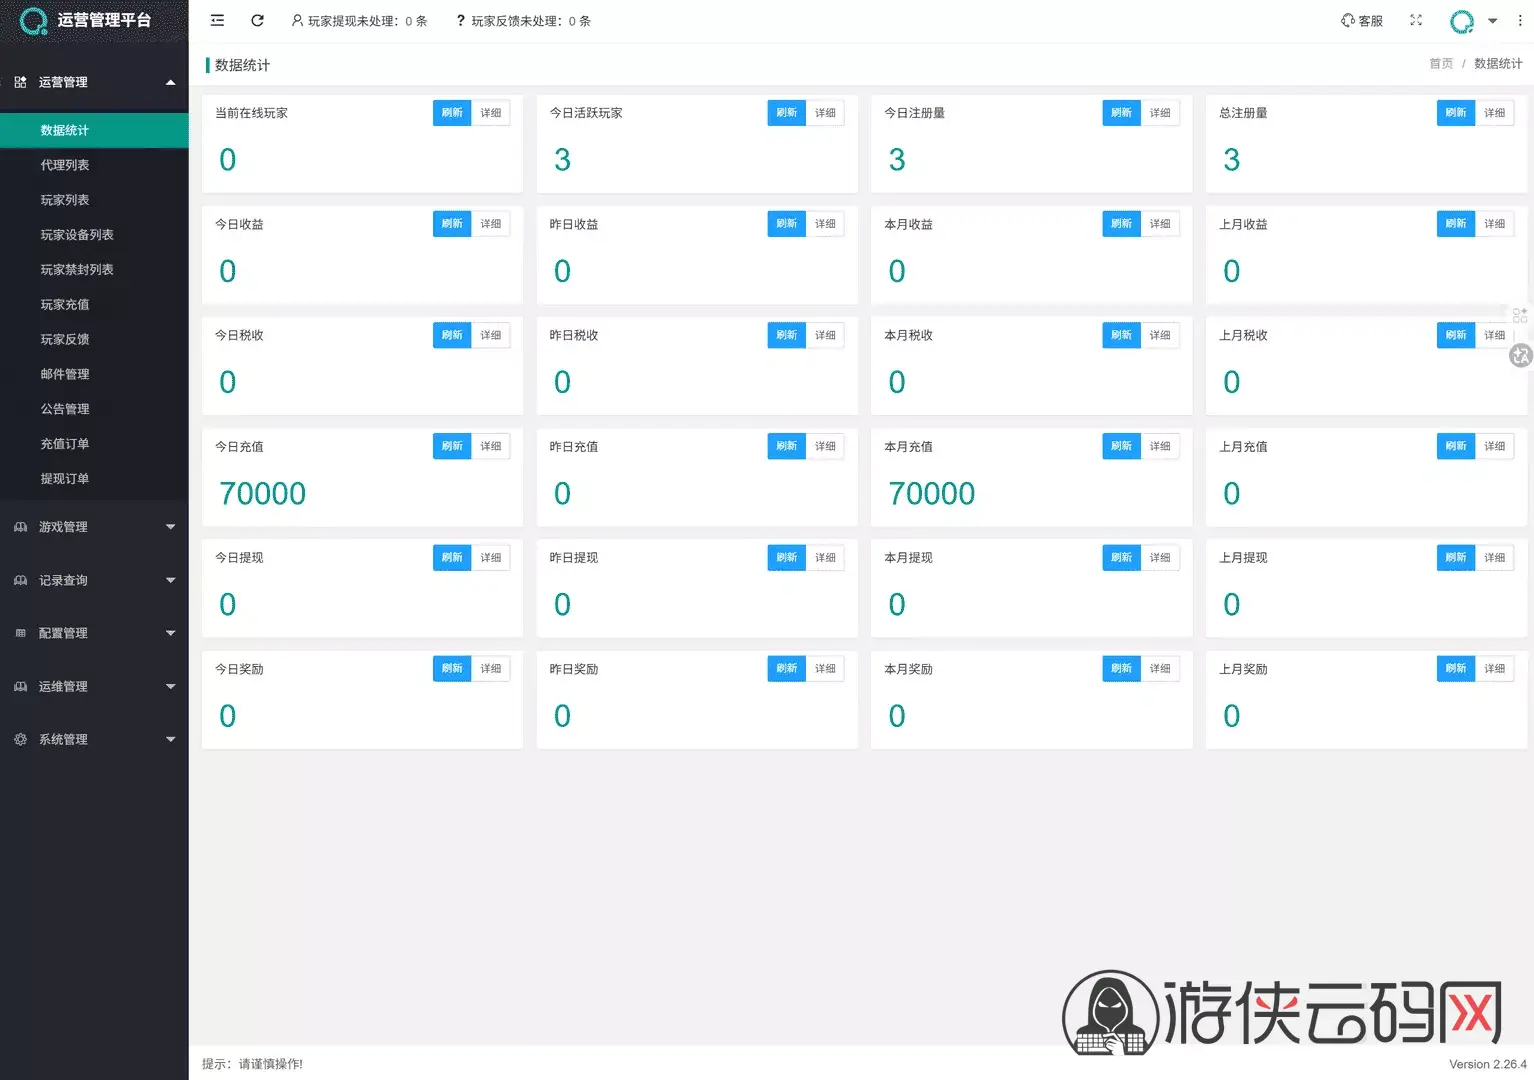Click the 运营管理平台 logo icon
Image resolution: width=1534 pixels, height=1080 pixels.
34,21
